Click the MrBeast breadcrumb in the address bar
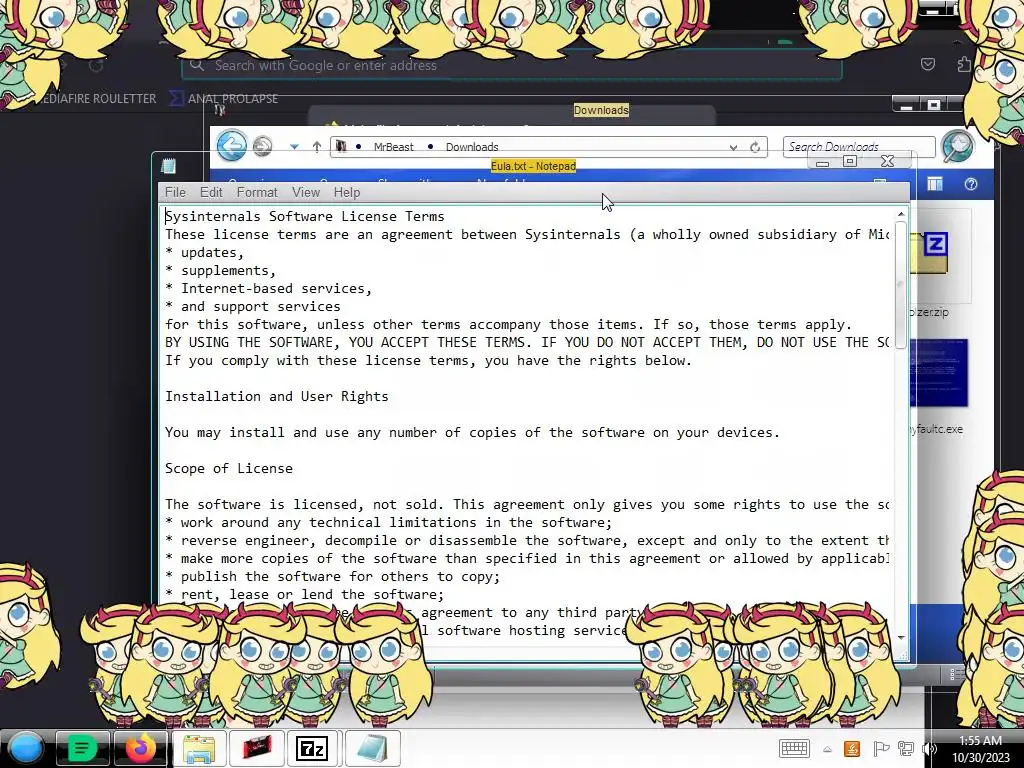Screen dimensions: 1024x768 click(x=393, y=147)
